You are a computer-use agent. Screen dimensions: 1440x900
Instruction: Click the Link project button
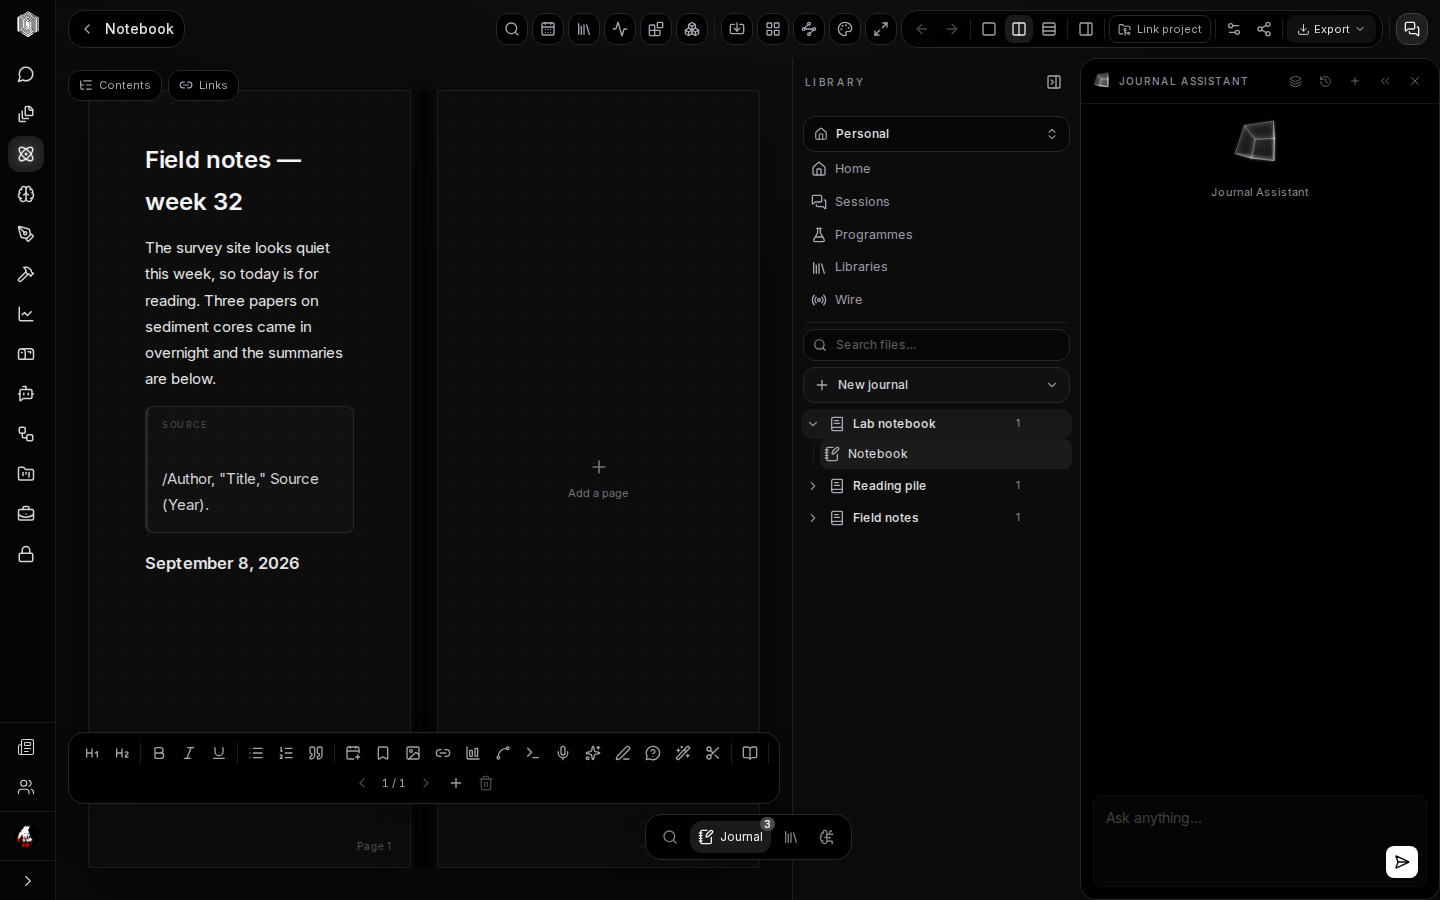pos(1160,29)
